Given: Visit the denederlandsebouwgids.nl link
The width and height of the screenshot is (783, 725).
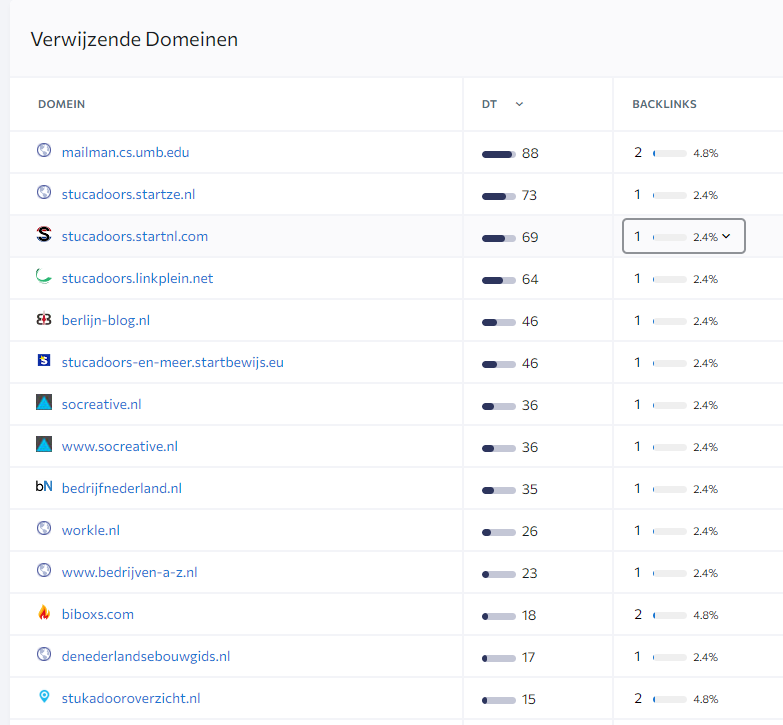Looking at the screenshot, I should coord(146,656).
